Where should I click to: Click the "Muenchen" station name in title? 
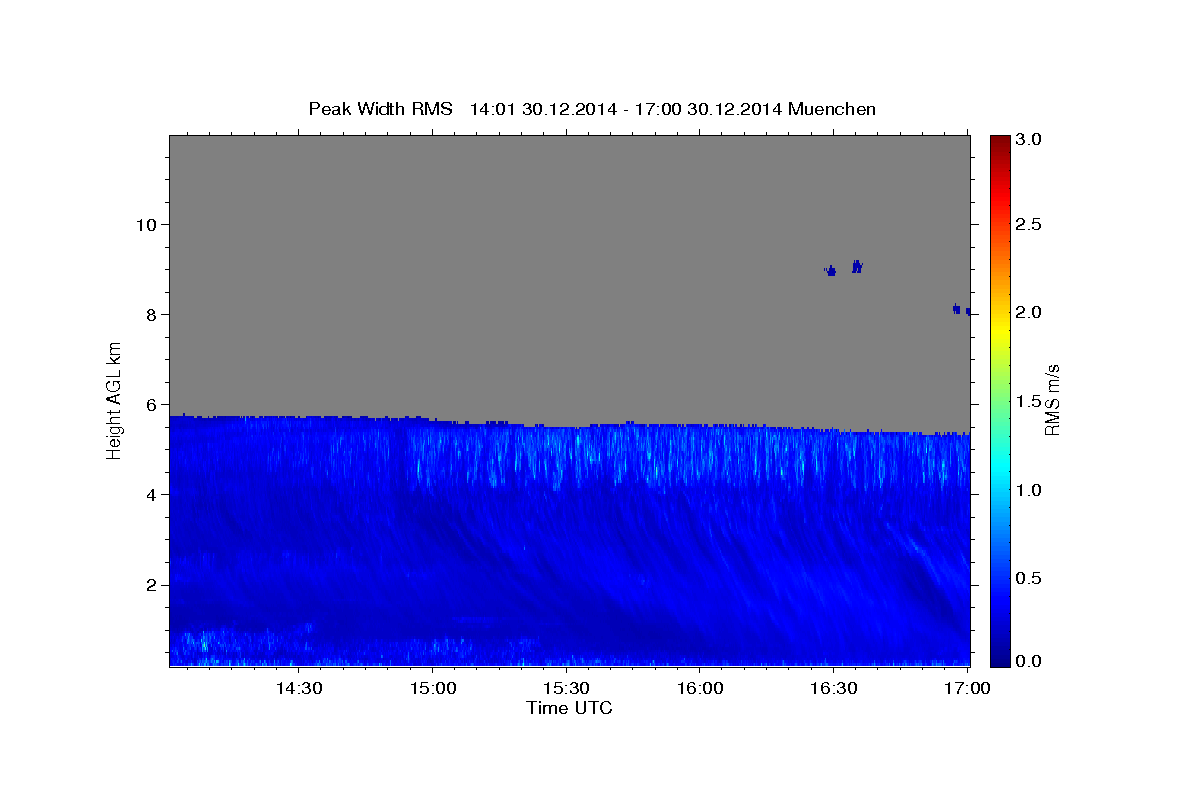pyautogui.click(x=832, y=108)
